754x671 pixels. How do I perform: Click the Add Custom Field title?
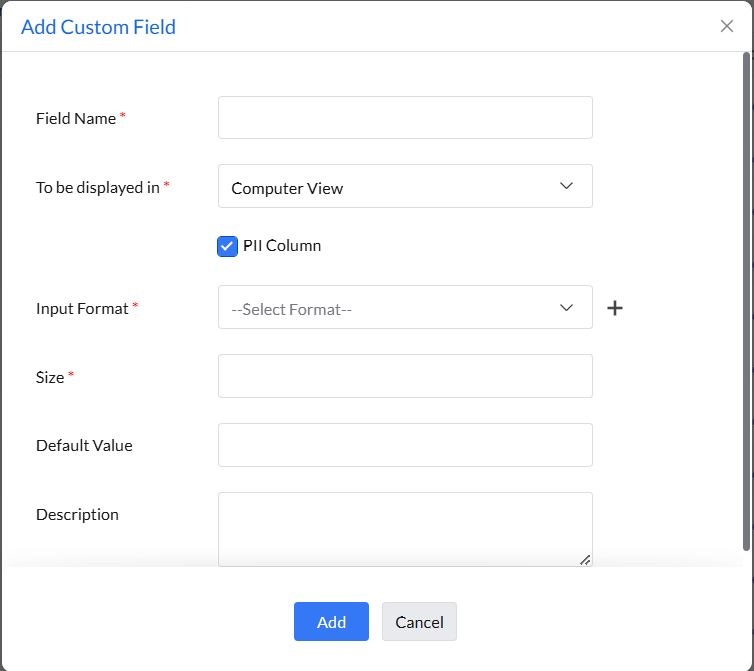pyautogui.click(x=98, y=27)
